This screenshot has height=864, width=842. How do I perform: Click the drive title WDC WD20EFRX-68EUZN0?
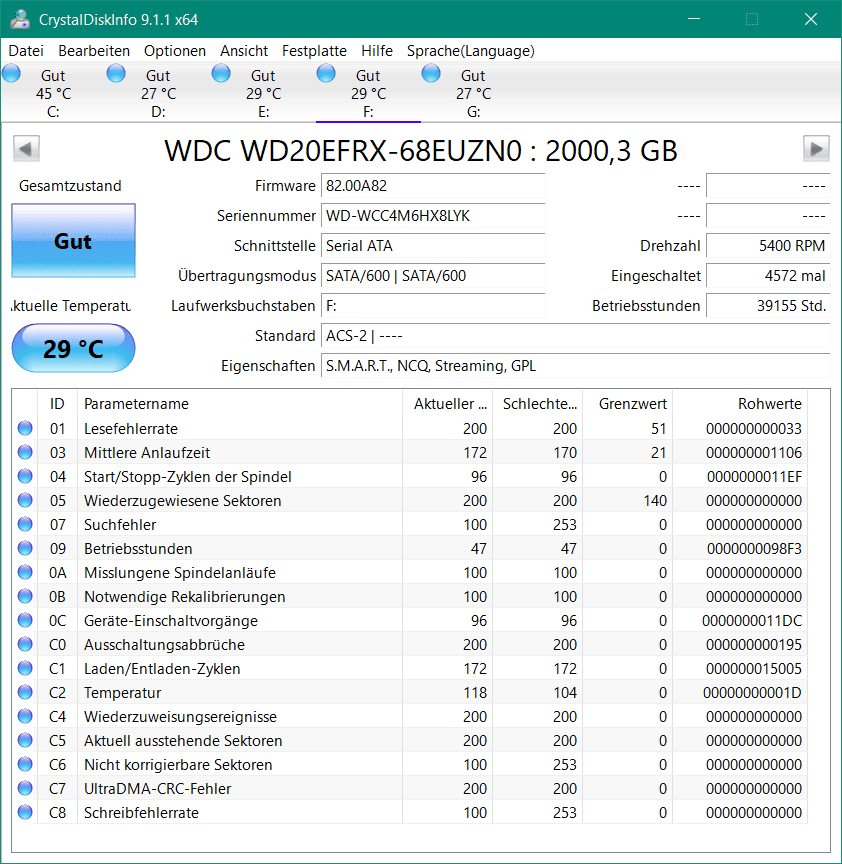click(420, 150)
